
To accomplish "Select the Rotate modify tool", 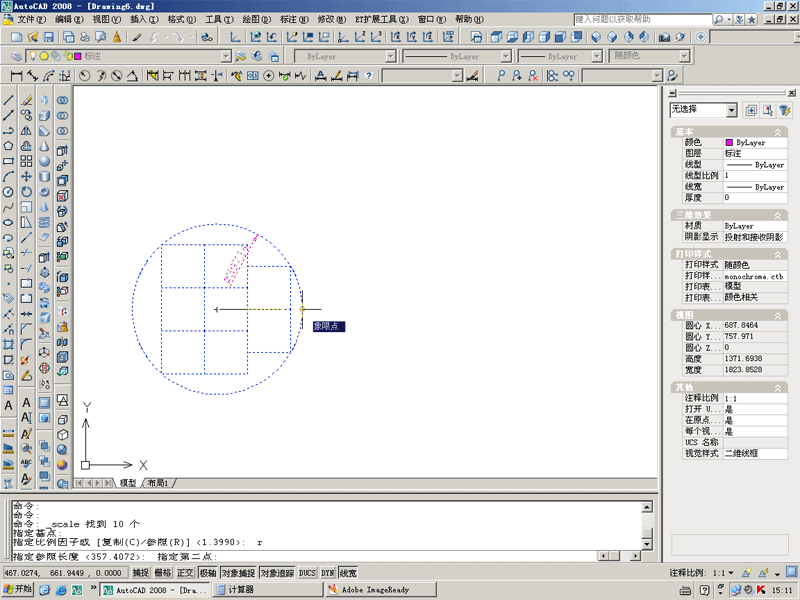I will tap(27, 192).
